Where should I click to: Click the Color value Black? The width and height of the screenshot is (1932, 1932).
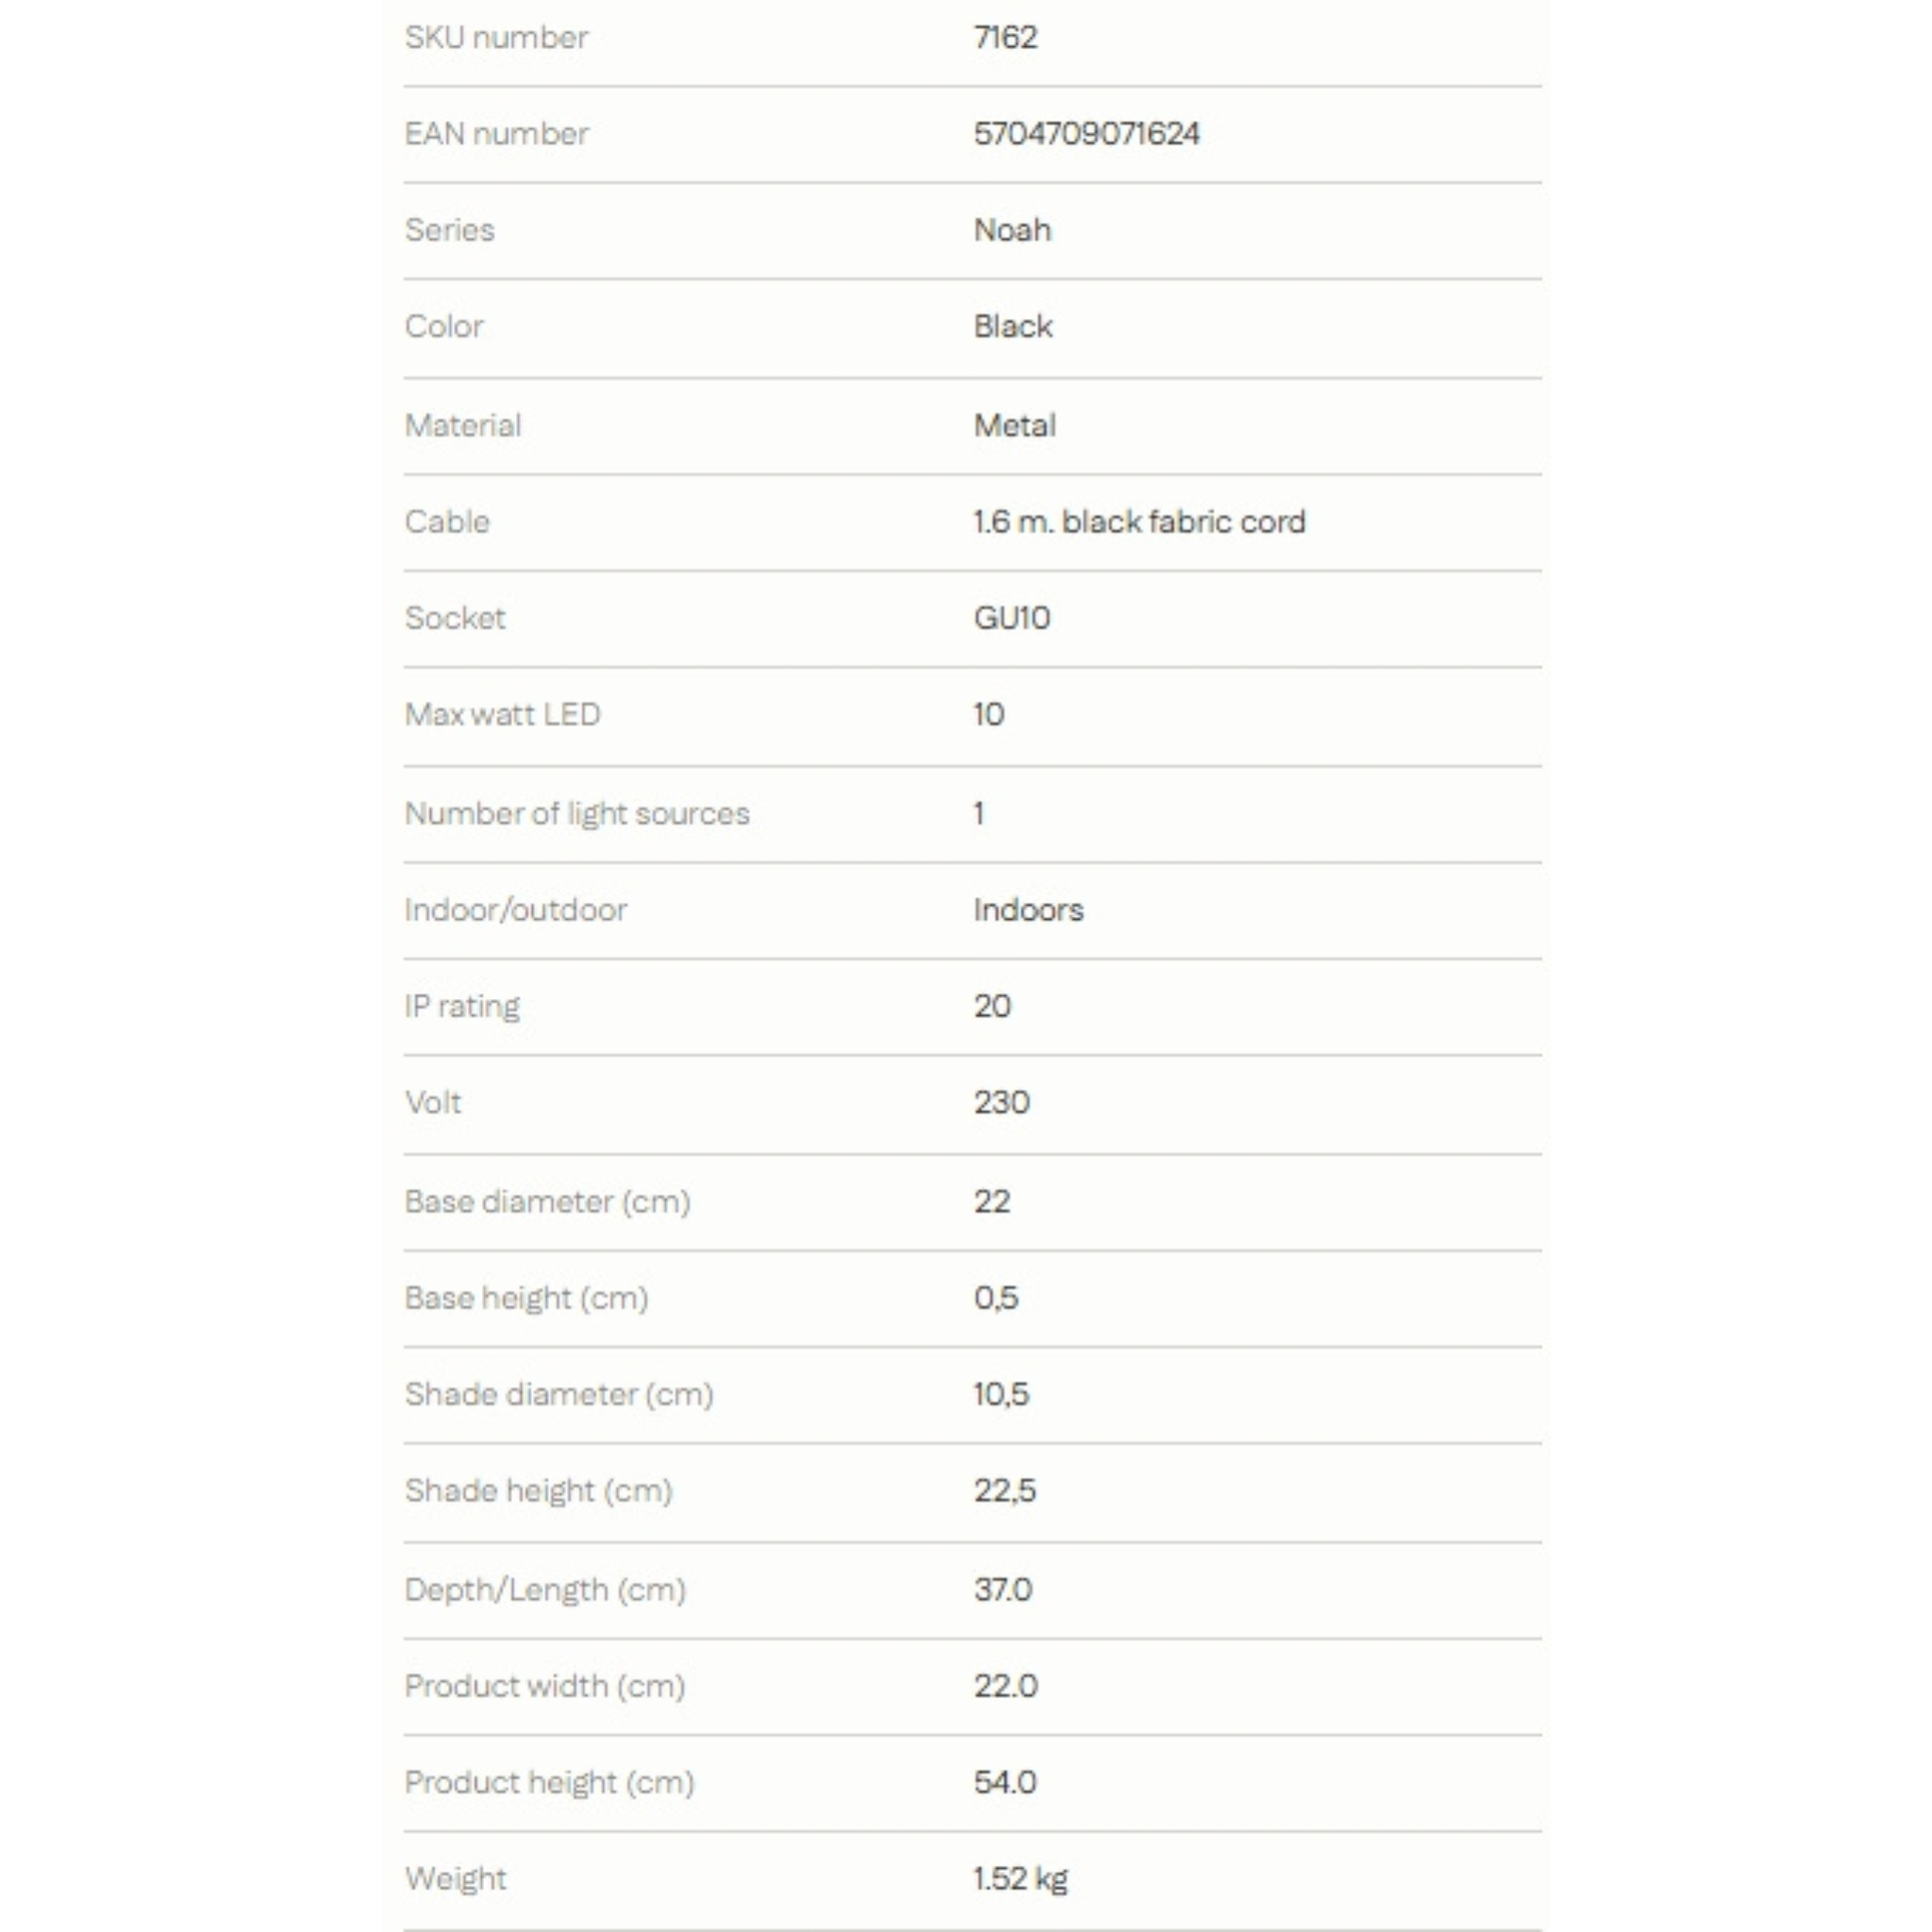pos(1013,326)
